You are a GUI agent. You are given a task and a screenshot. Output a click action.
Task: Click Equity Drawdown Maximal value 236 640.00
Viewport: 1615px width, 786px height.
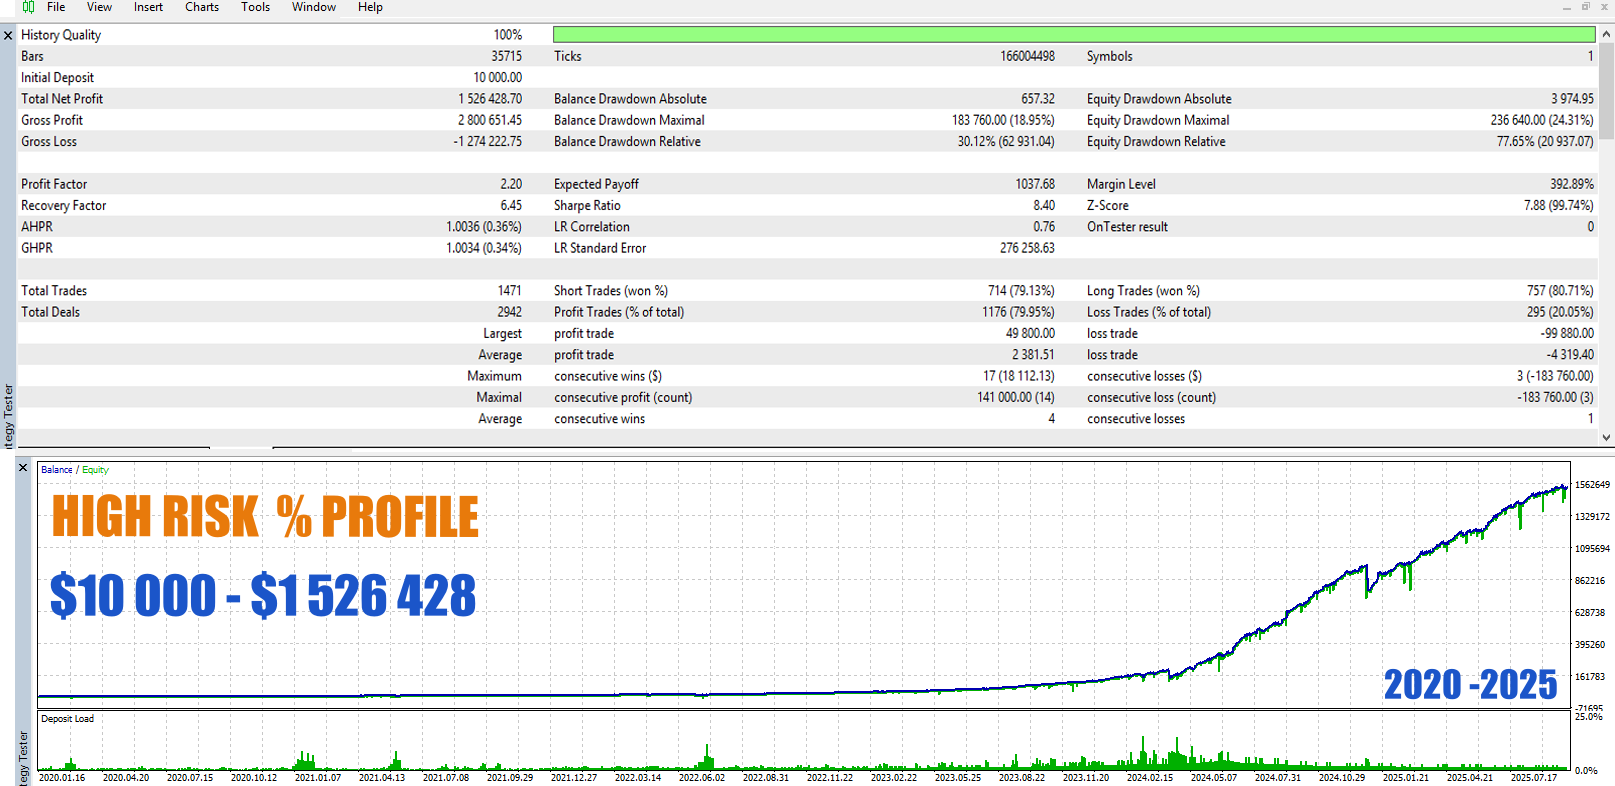click(x=1542, y=120)
